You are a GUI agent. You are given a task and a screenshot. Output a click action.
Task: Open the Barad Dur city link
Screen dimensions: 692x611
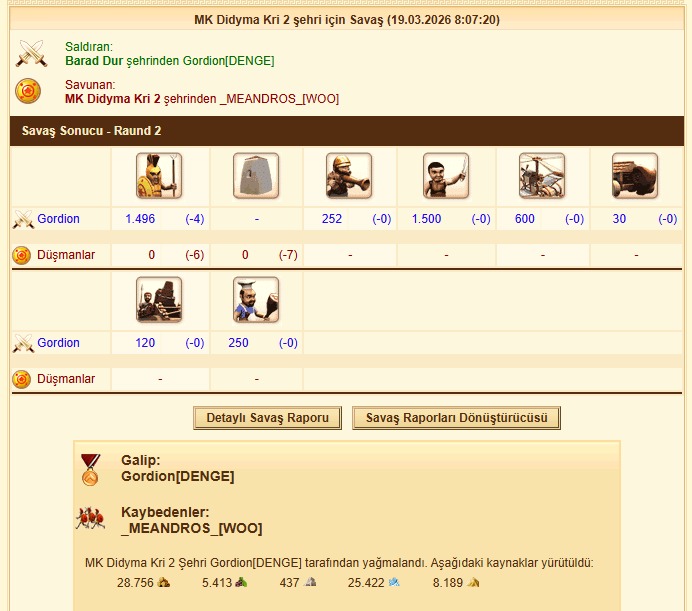[94, 61]
